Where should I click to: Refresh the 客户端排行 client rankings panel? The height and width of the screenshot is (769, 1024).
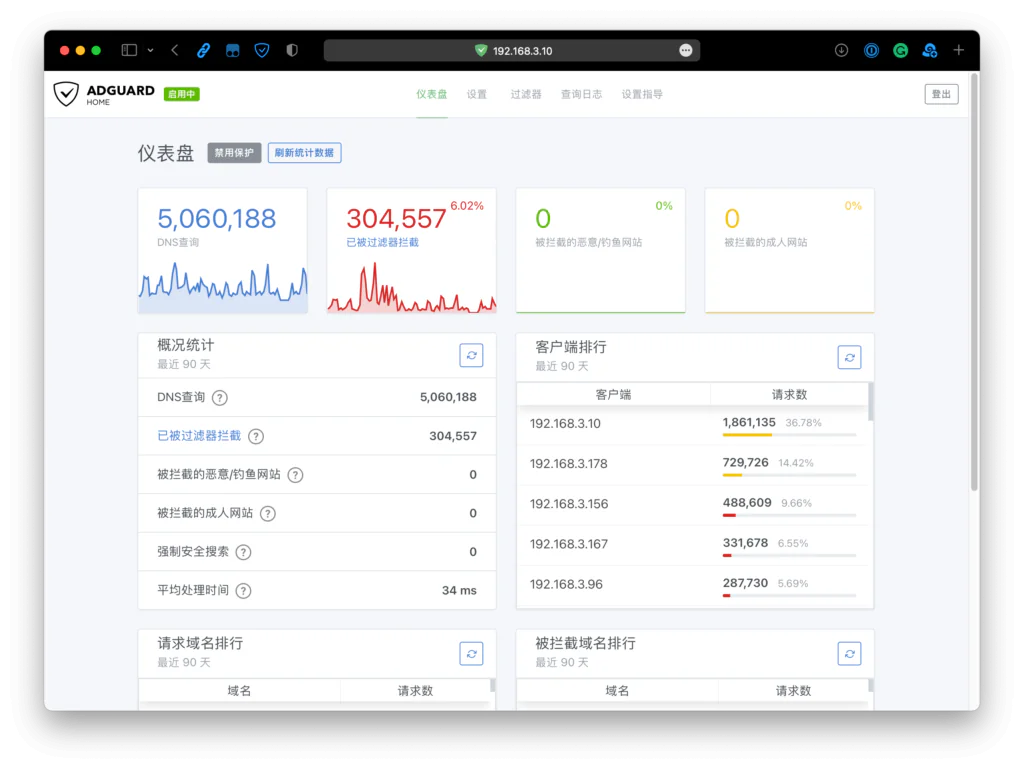pos(849,357)
